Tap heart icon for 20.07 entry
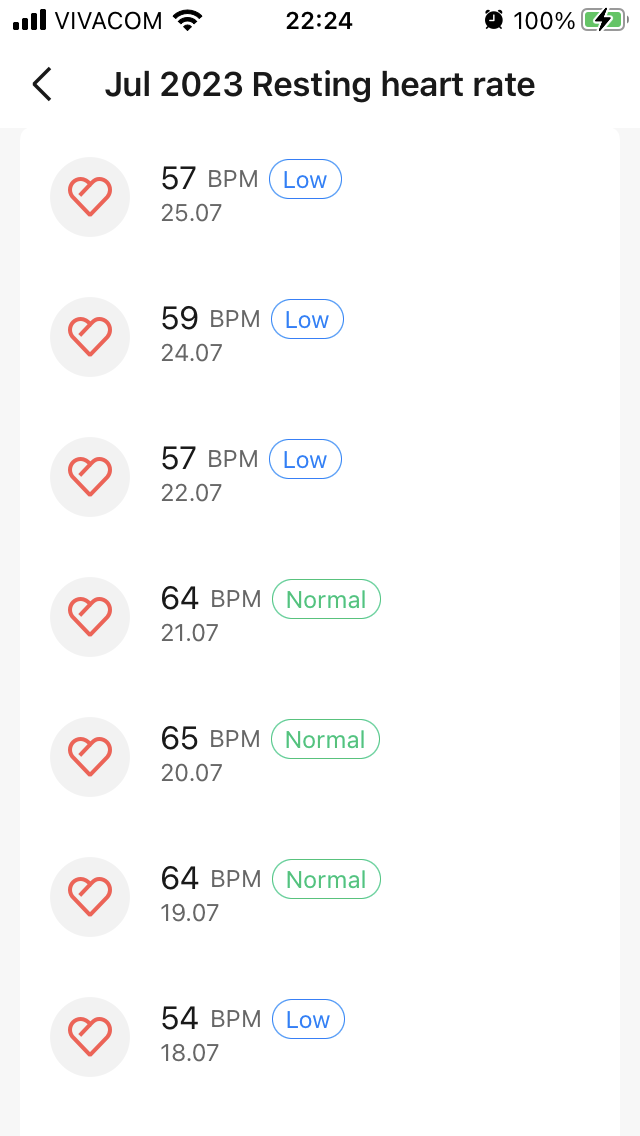Viewport: 640px width, 1136px height. click(x=90, y=757)
